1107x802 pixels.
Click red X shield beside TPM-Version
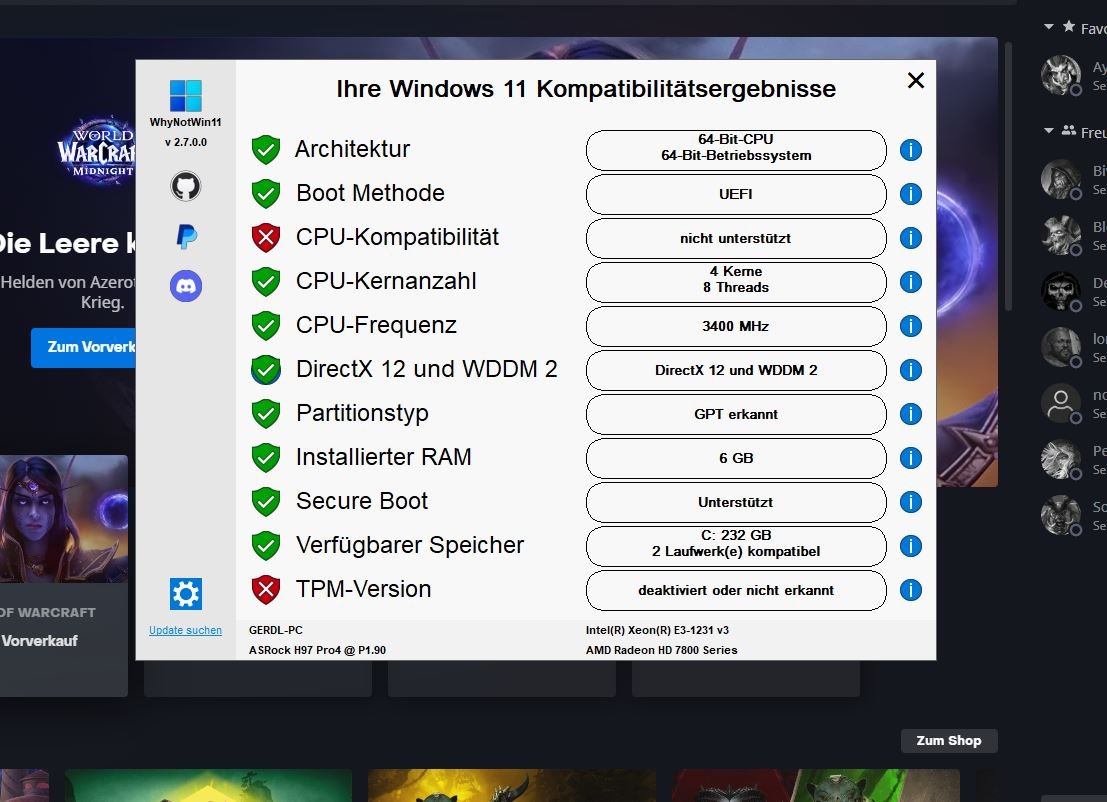click(x=266, y=589)
